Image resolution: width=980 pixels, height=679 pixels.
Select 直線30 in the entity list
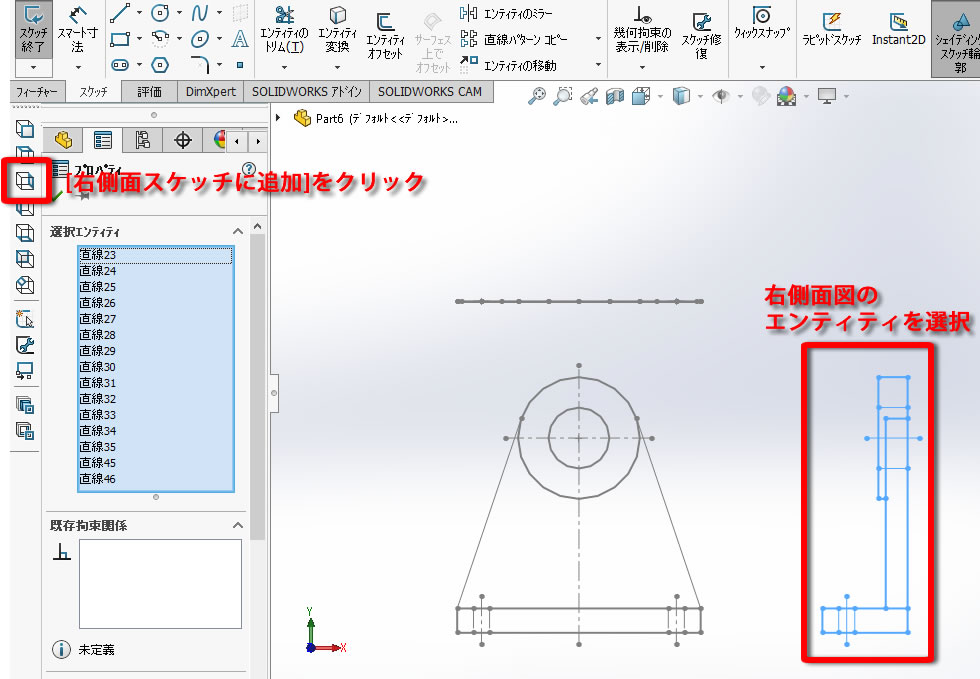(x=156, y=366)
